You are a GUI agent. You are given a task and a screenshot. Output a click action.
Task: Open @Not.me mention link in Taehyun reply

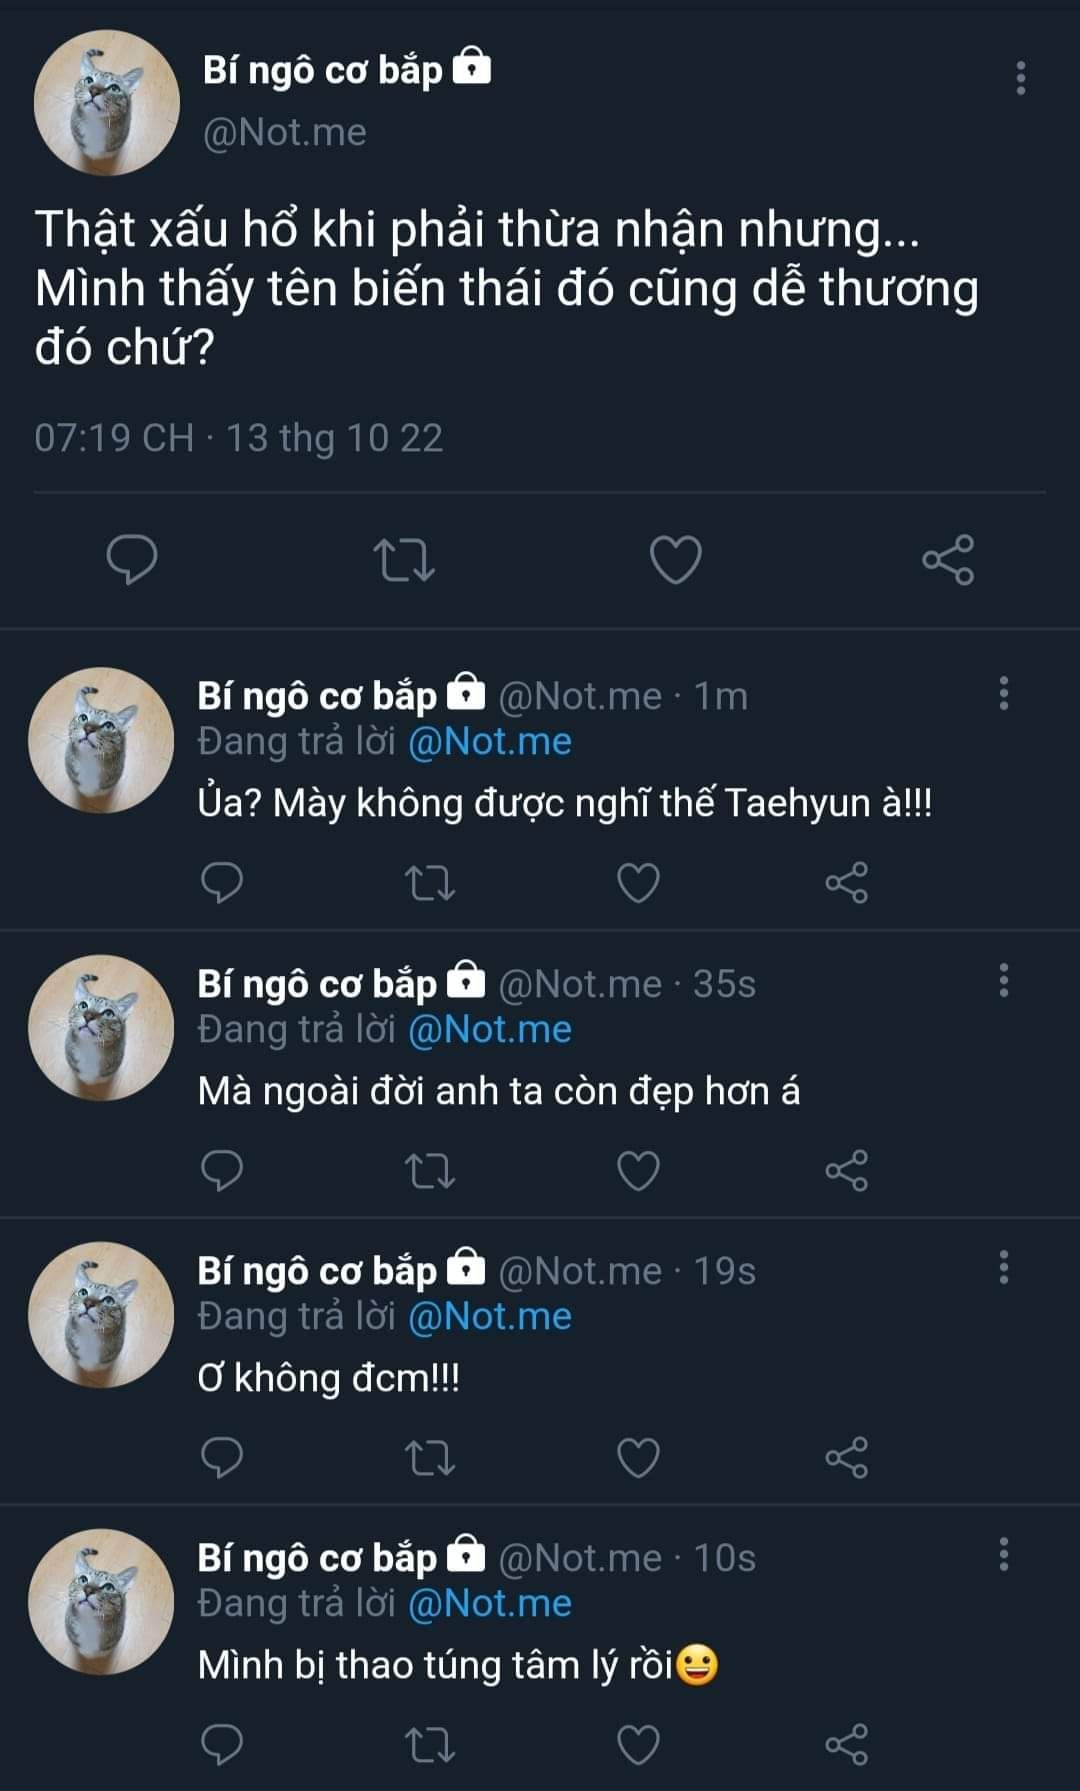click(490, 742)
